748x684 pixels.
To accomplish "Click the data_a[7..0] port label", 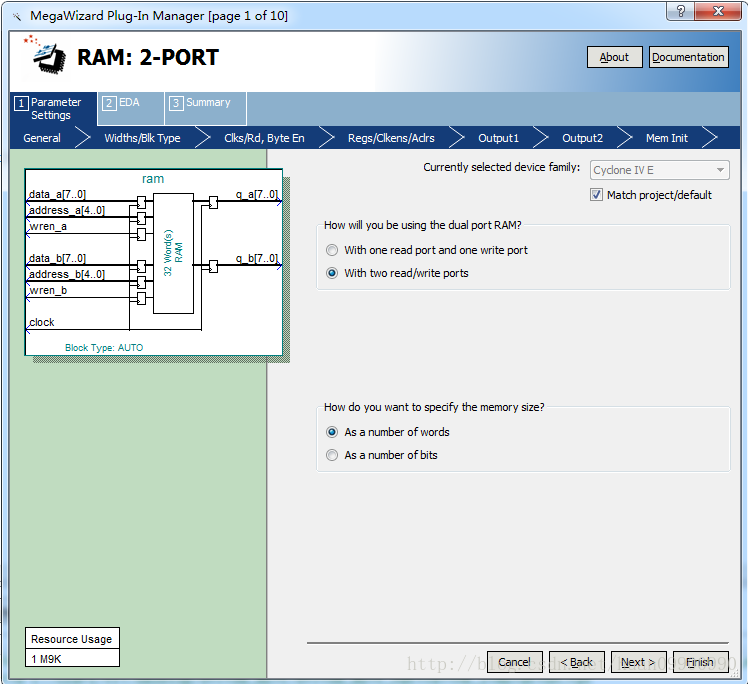I will (57, 194).
